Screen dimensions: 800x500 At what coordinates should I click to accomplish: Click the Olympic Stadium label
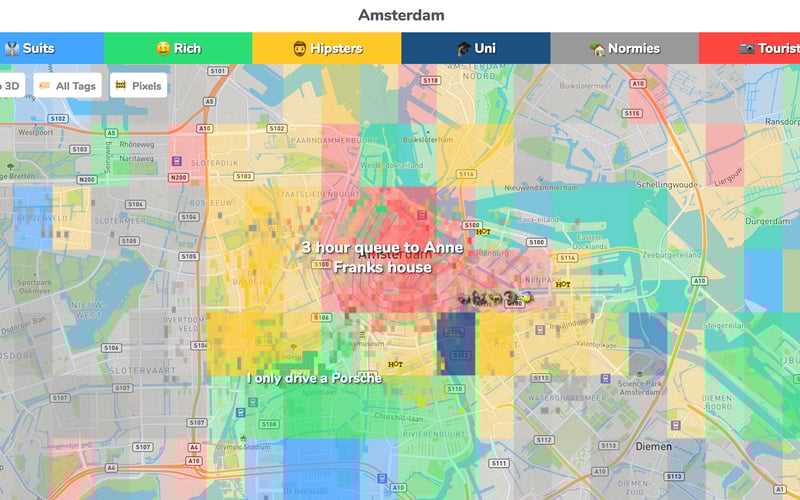pyautogui.click(x=243, y=447)
